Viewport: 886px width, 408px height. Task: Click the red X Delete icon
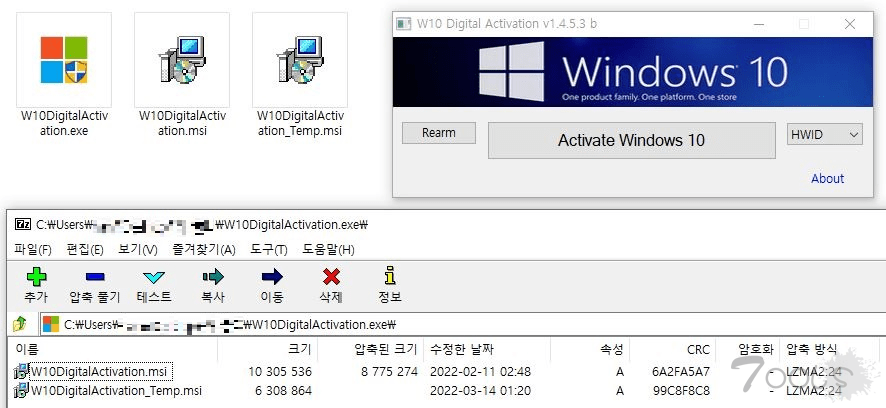tap(330, 278)
